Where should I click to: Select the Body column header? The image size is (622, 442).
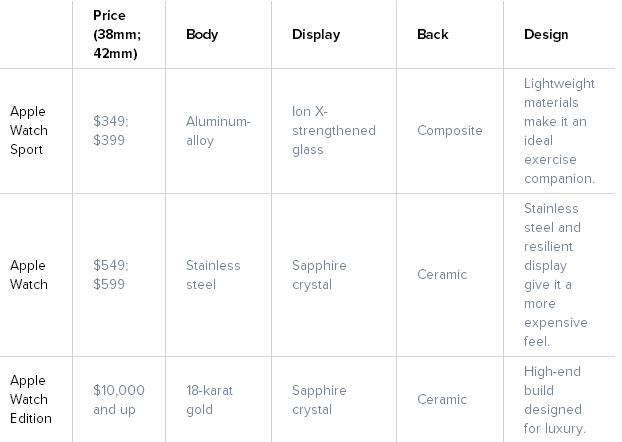[x=202, y=35]
